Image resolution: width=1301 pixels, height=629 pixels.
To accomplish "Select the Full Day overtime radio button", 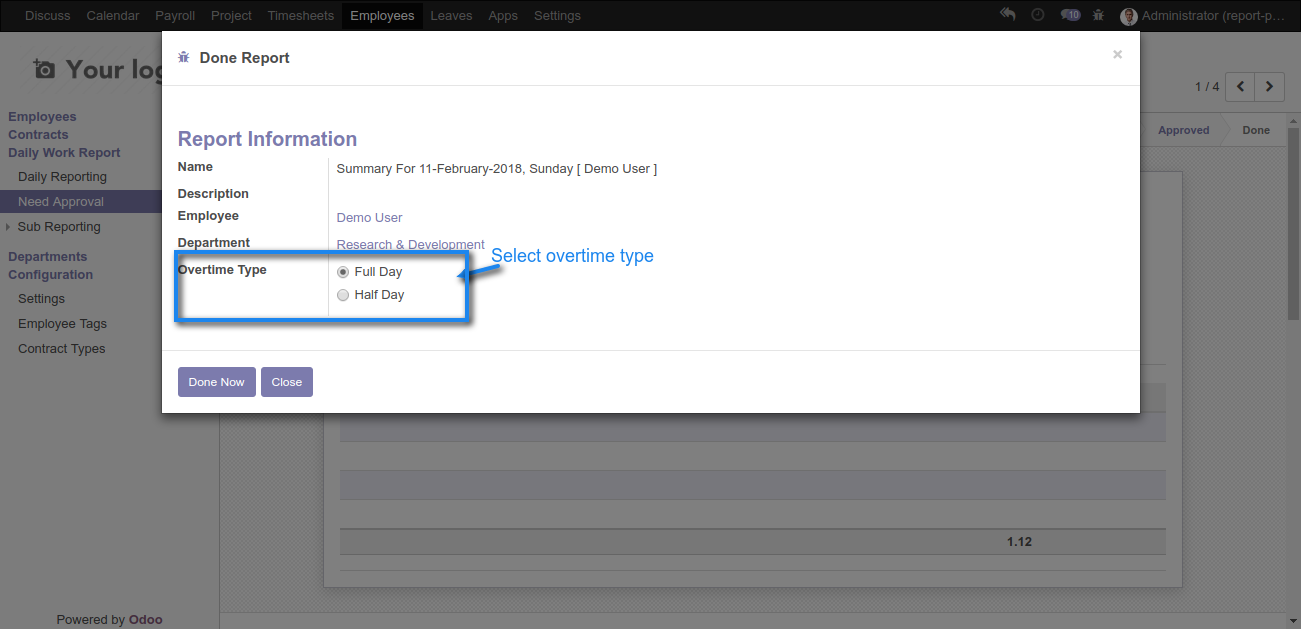I will (343, 272).
